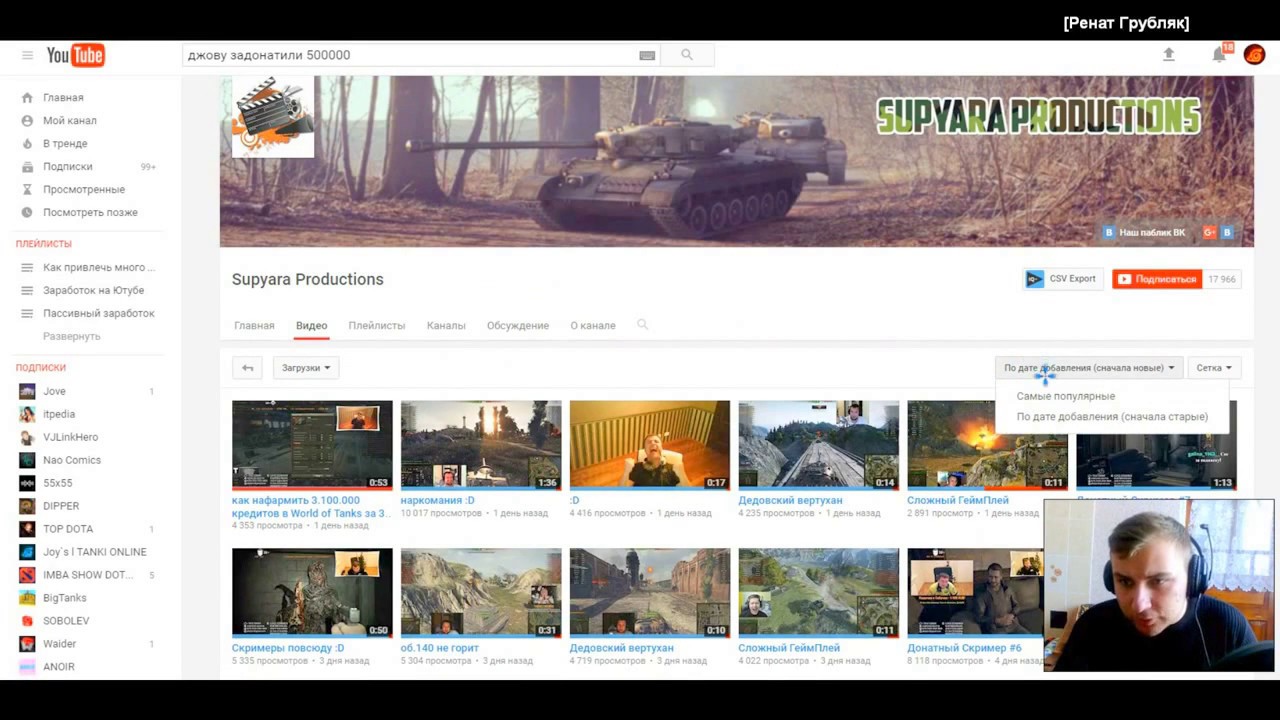Open the sort by date dropdown
The height and width of the screenshot is (720, 1280).
1089,368
